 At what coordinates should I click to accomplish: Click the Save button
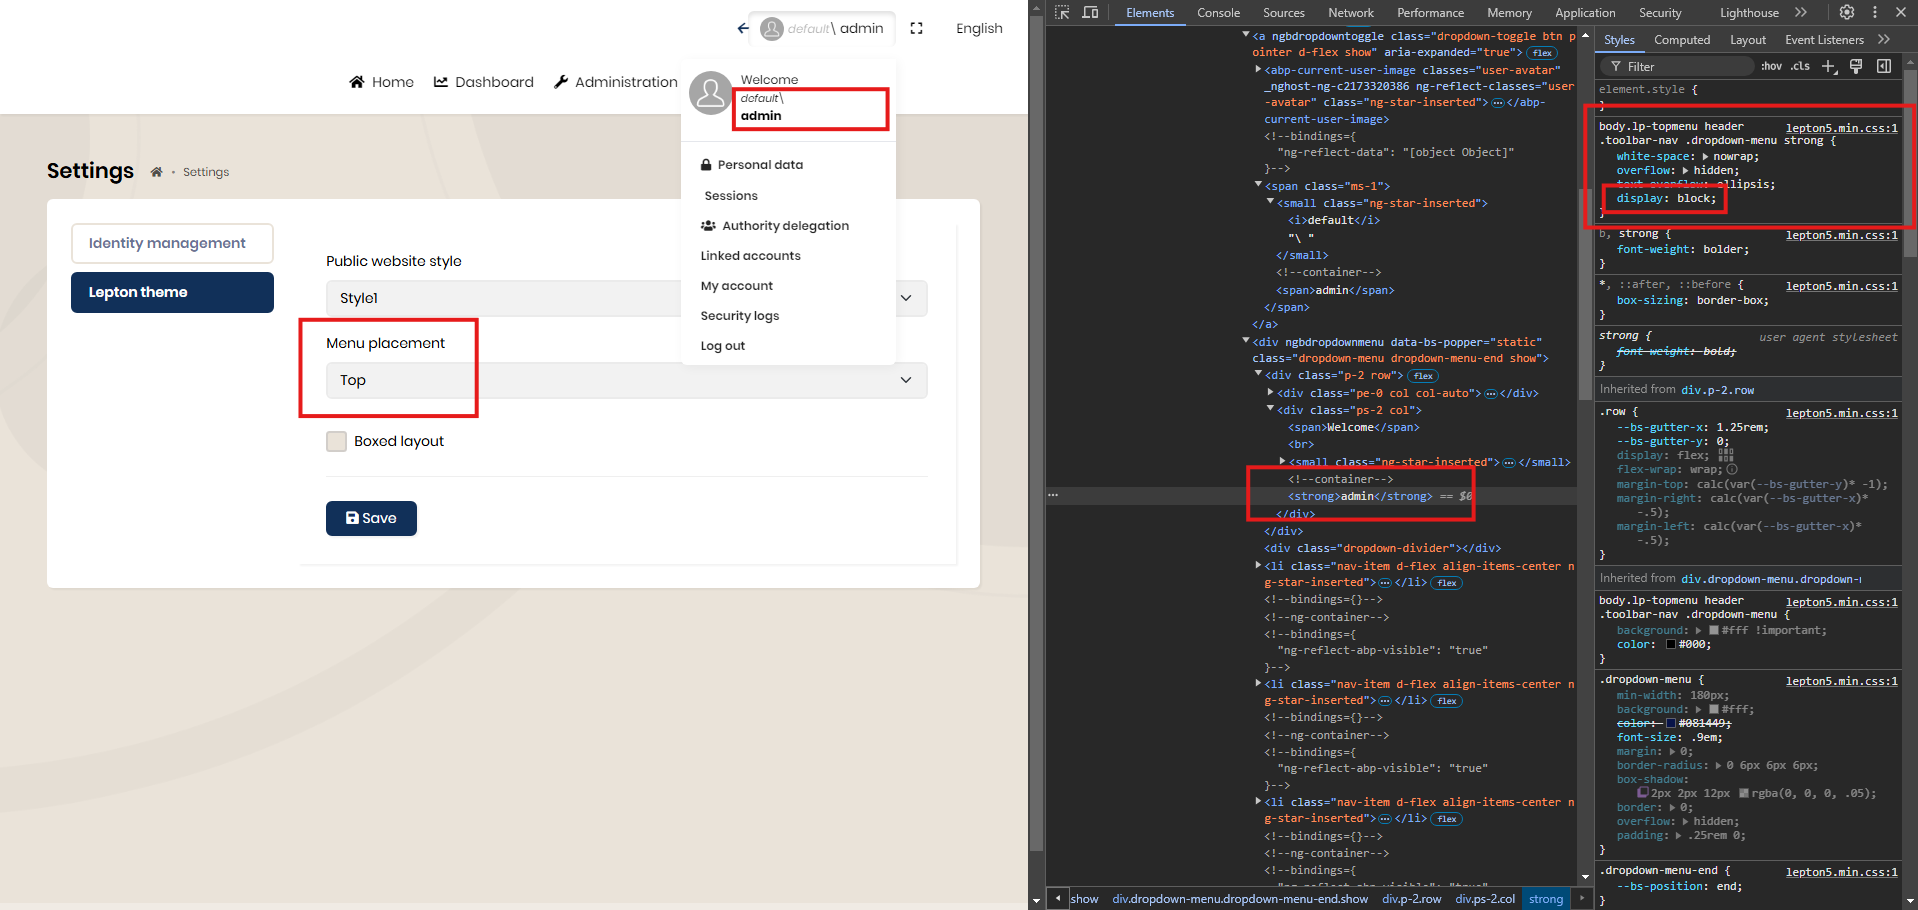(371, 518)
